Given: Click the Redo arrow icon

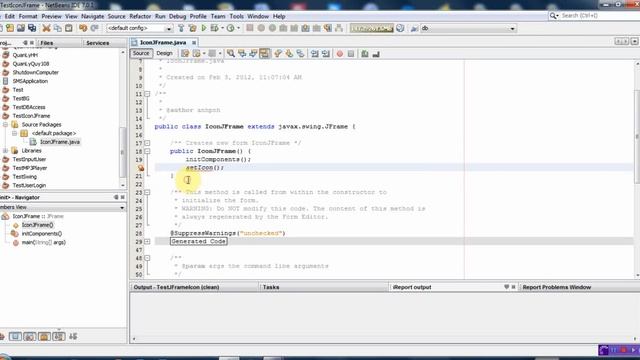Looking at the screenshot, I should [94, 28].
